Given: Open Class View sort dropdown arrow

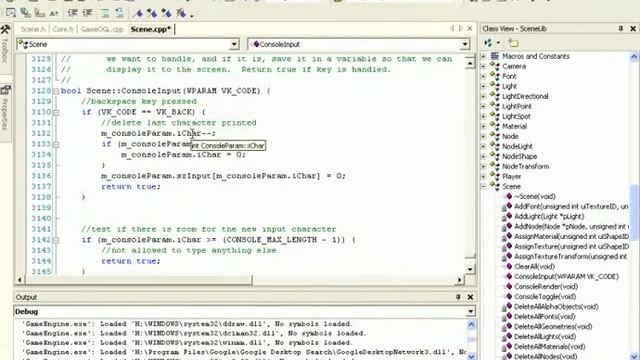Looking at the screenshot, I should (498, 42).
